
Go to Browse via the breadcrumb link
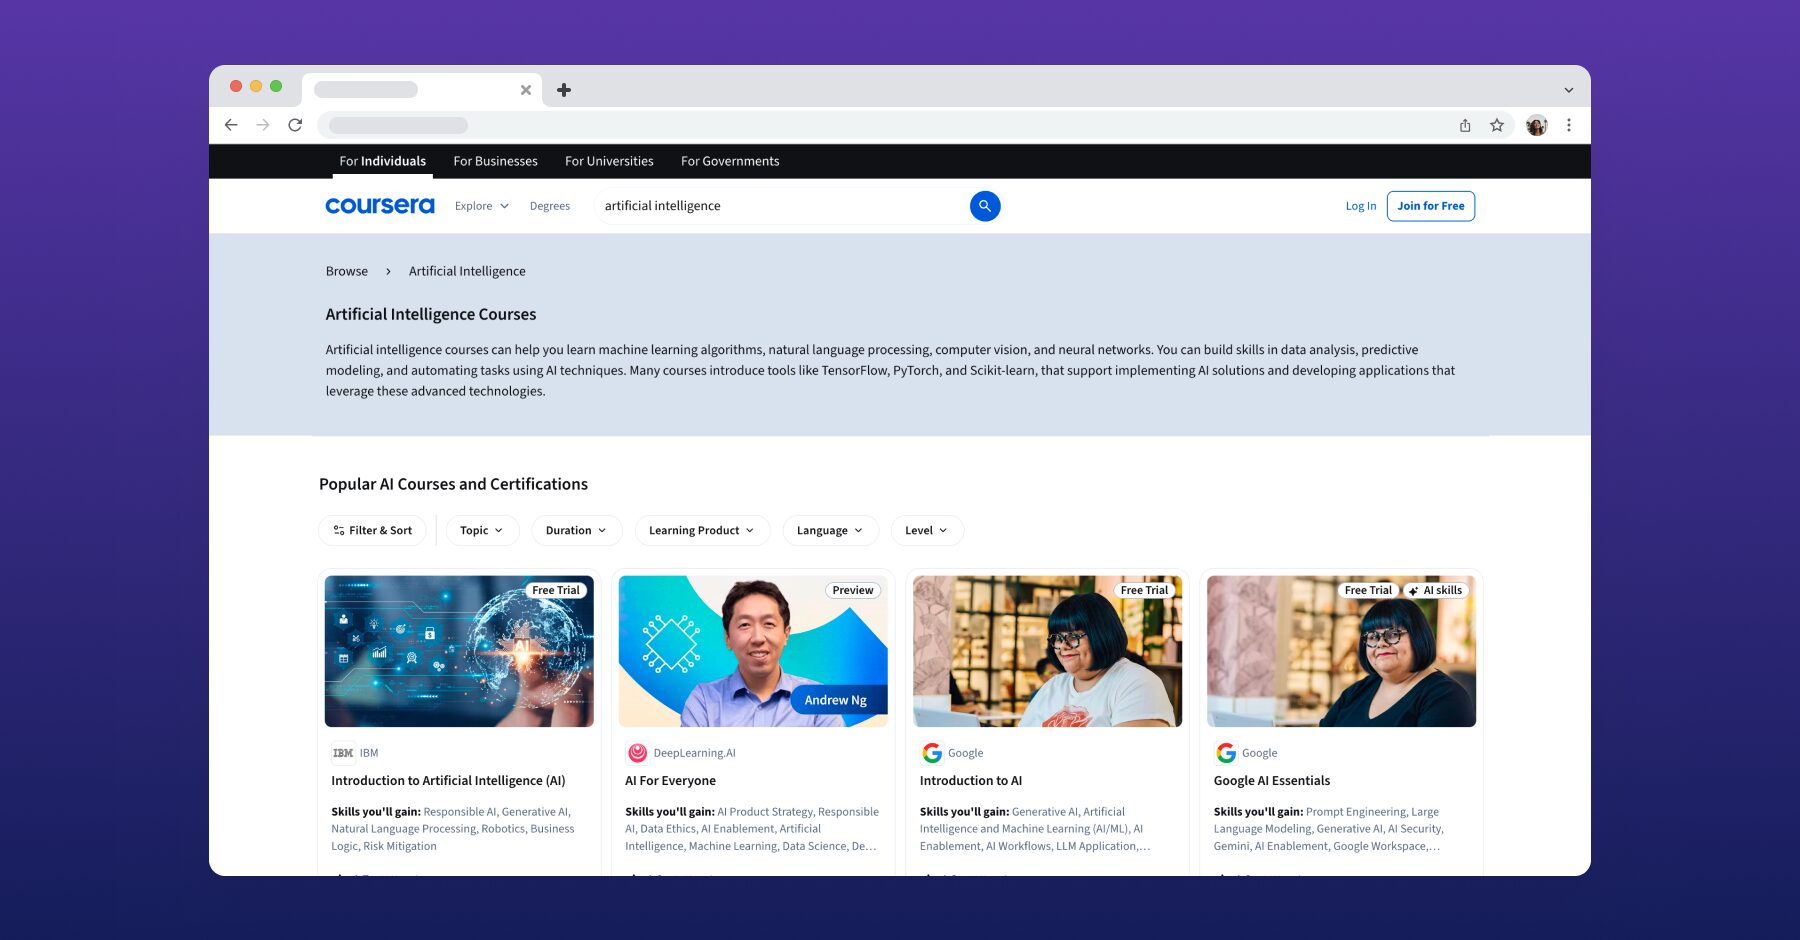pos(346,271)
